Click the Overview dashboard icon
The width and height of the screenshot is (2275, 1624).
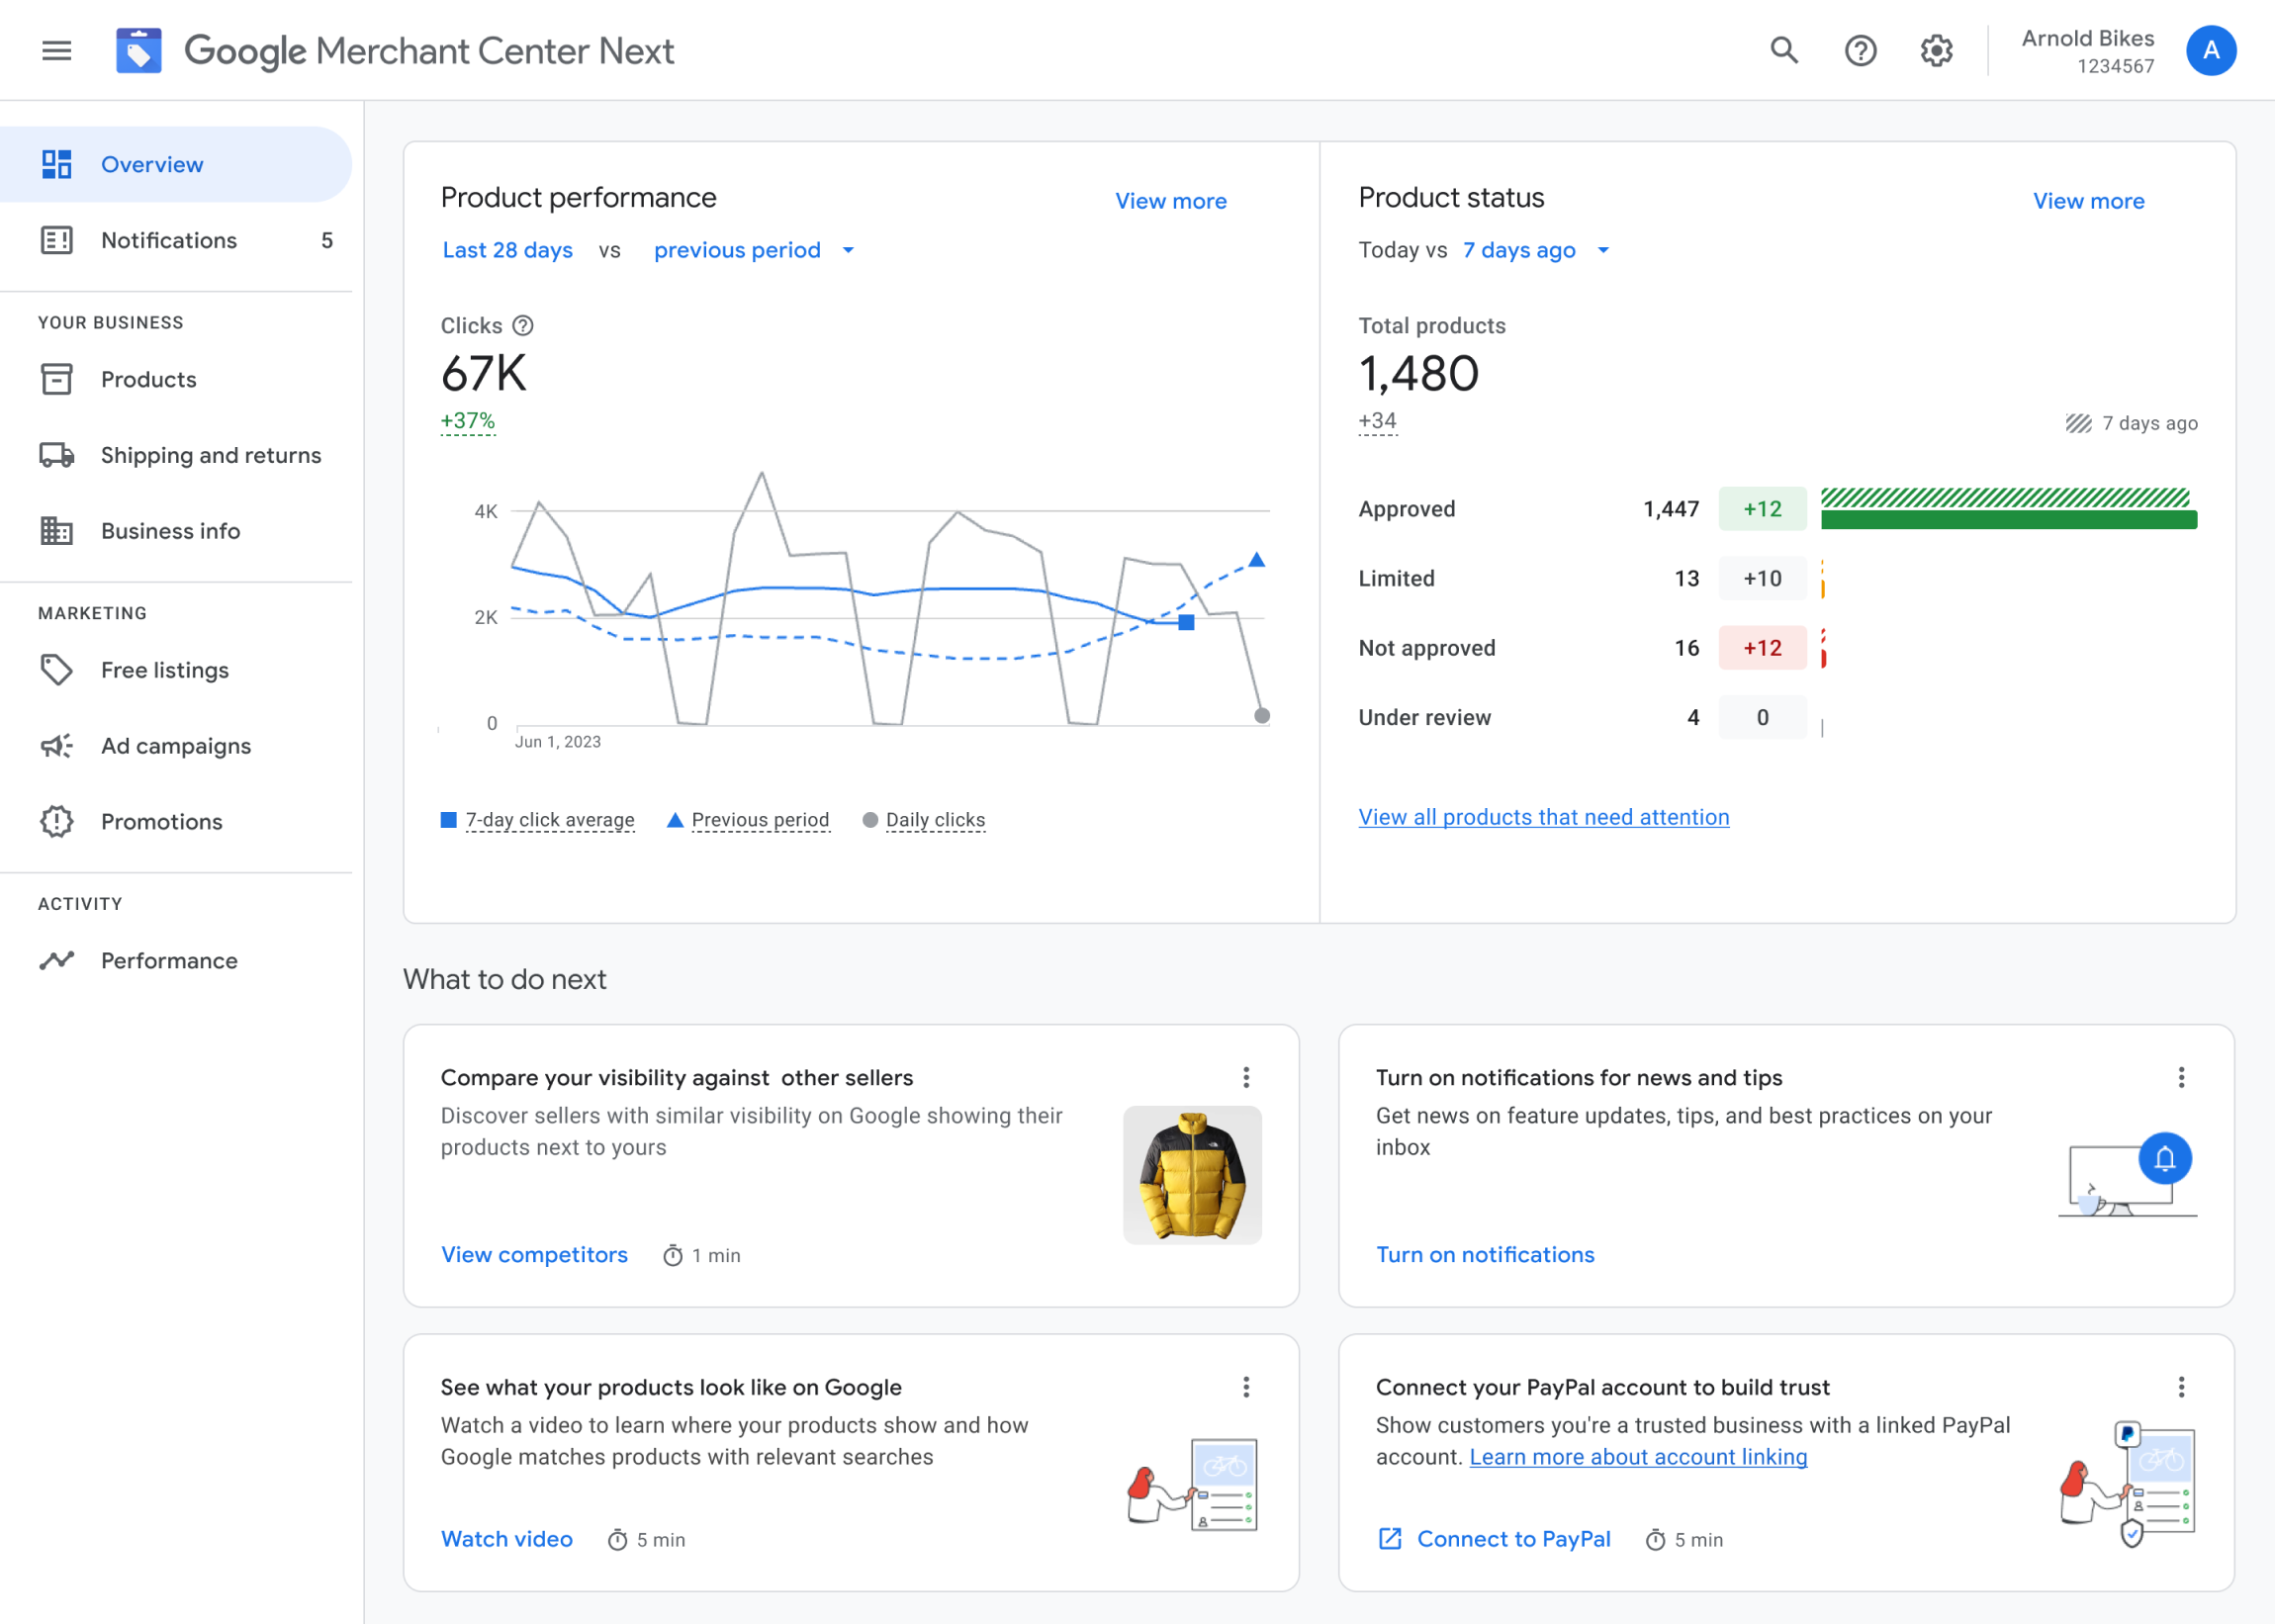pos(57,164)
